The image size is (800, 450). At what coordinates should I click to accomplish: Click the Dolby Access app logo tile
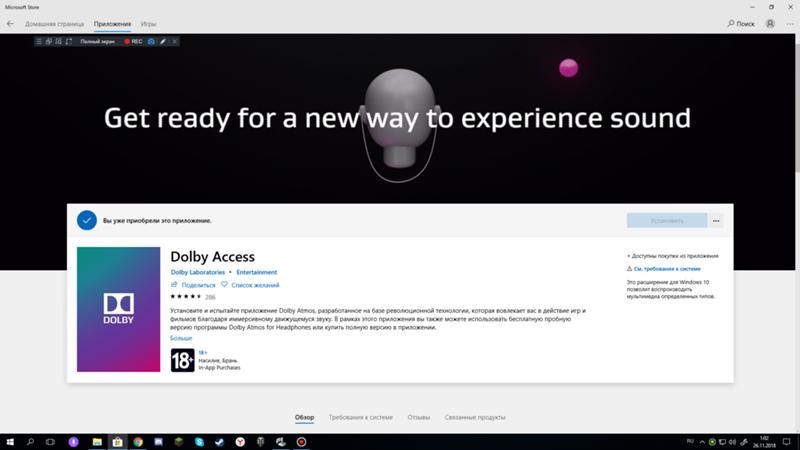click(x=118, y=309)
